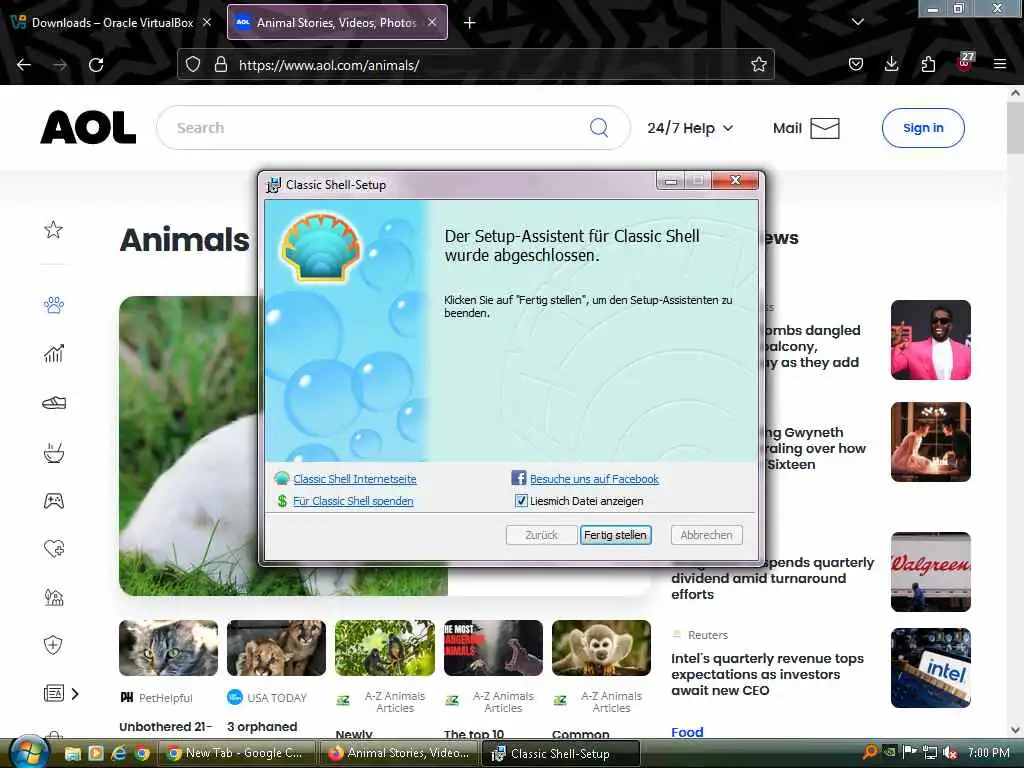Open the extensions puzzle icon
Screen dimensions: 1024x768
pos(928,64)
